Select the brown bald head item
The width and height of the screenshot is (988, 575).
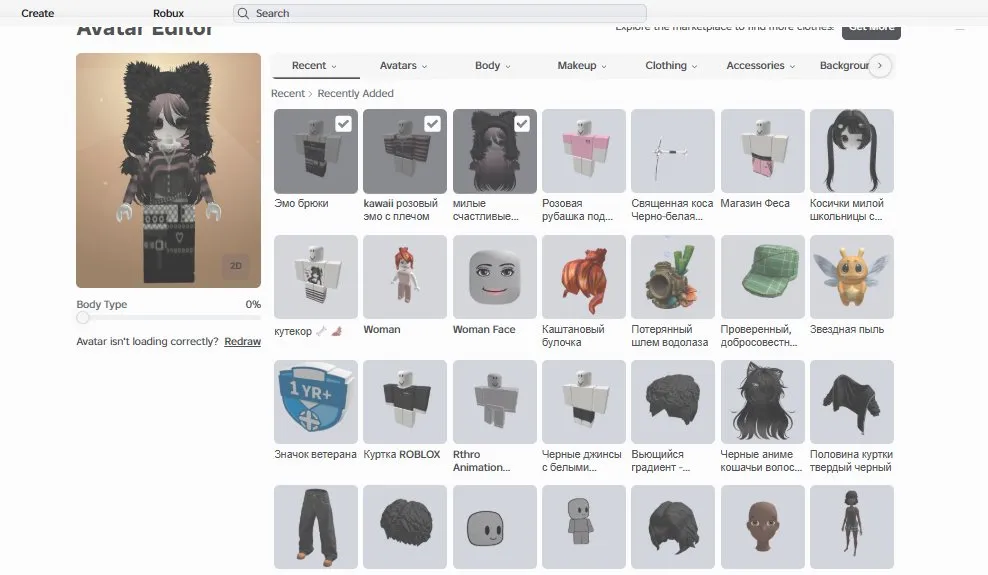point(762,527)
